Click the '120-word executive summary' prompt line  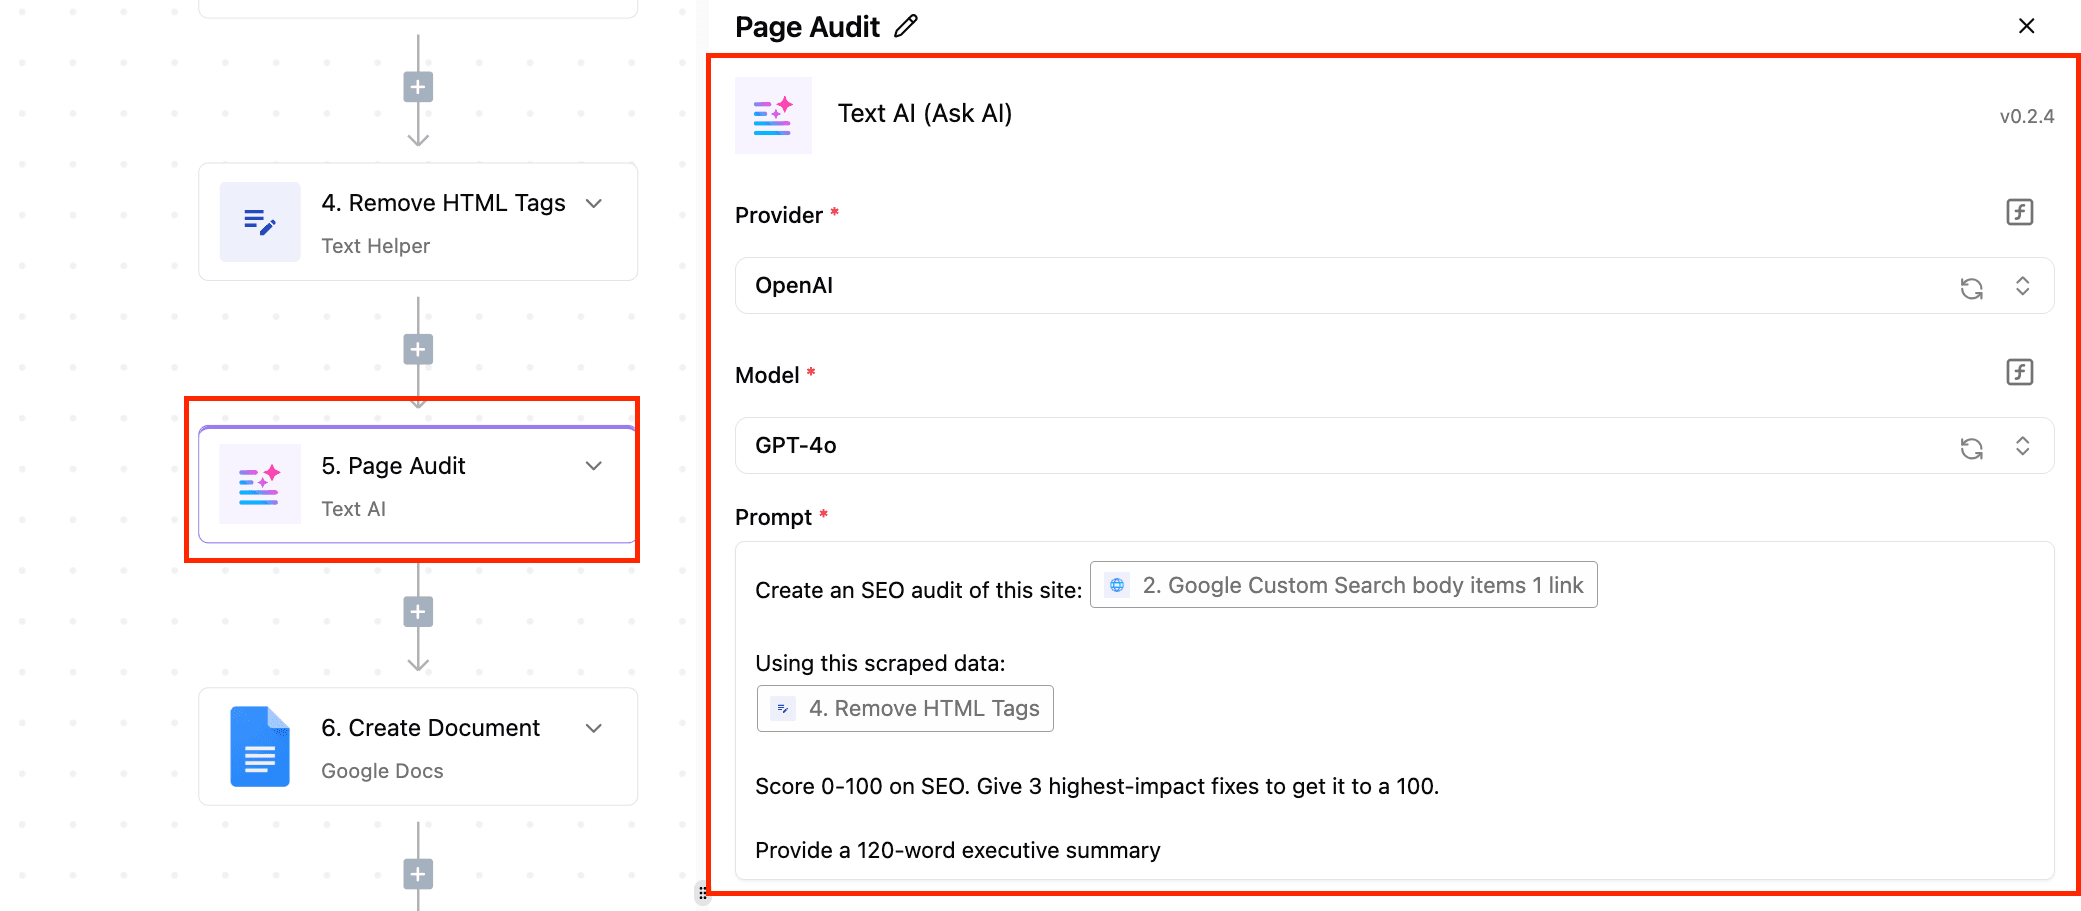click(958, 851)
